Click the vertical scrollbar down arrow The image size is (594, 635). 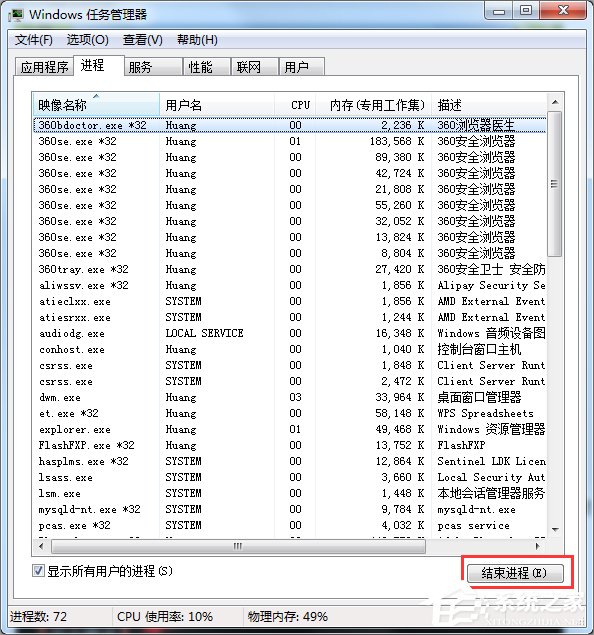(555, 529)
